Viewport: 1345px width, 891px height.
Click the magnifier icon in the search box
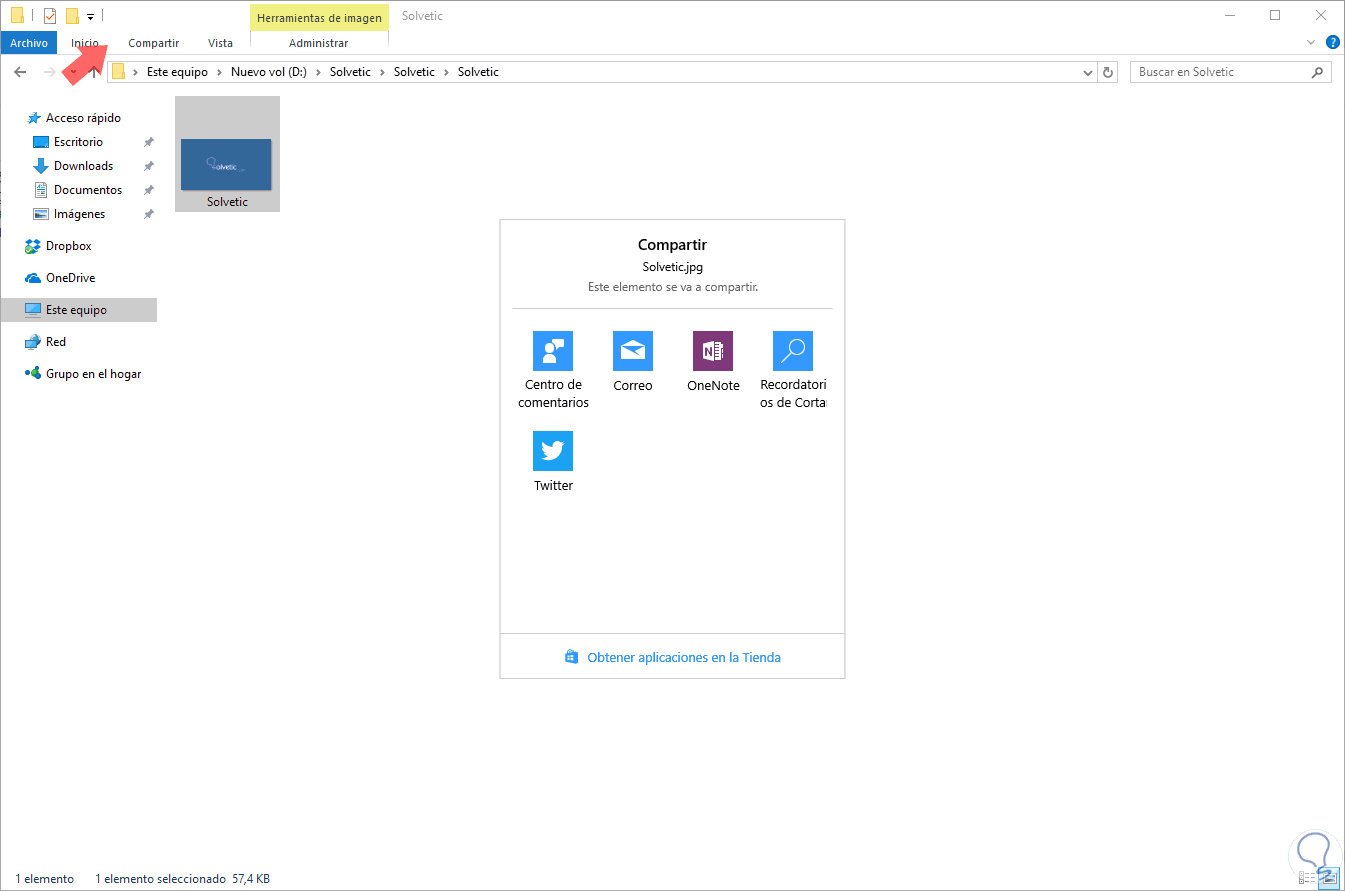tap(1317, 72)
